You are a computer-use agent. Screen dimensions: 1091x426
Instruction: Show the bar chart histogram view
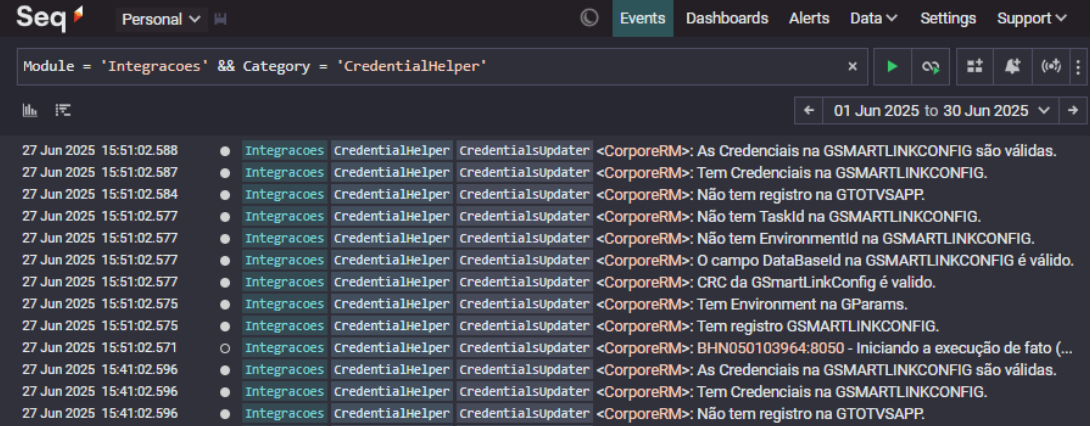30,110
